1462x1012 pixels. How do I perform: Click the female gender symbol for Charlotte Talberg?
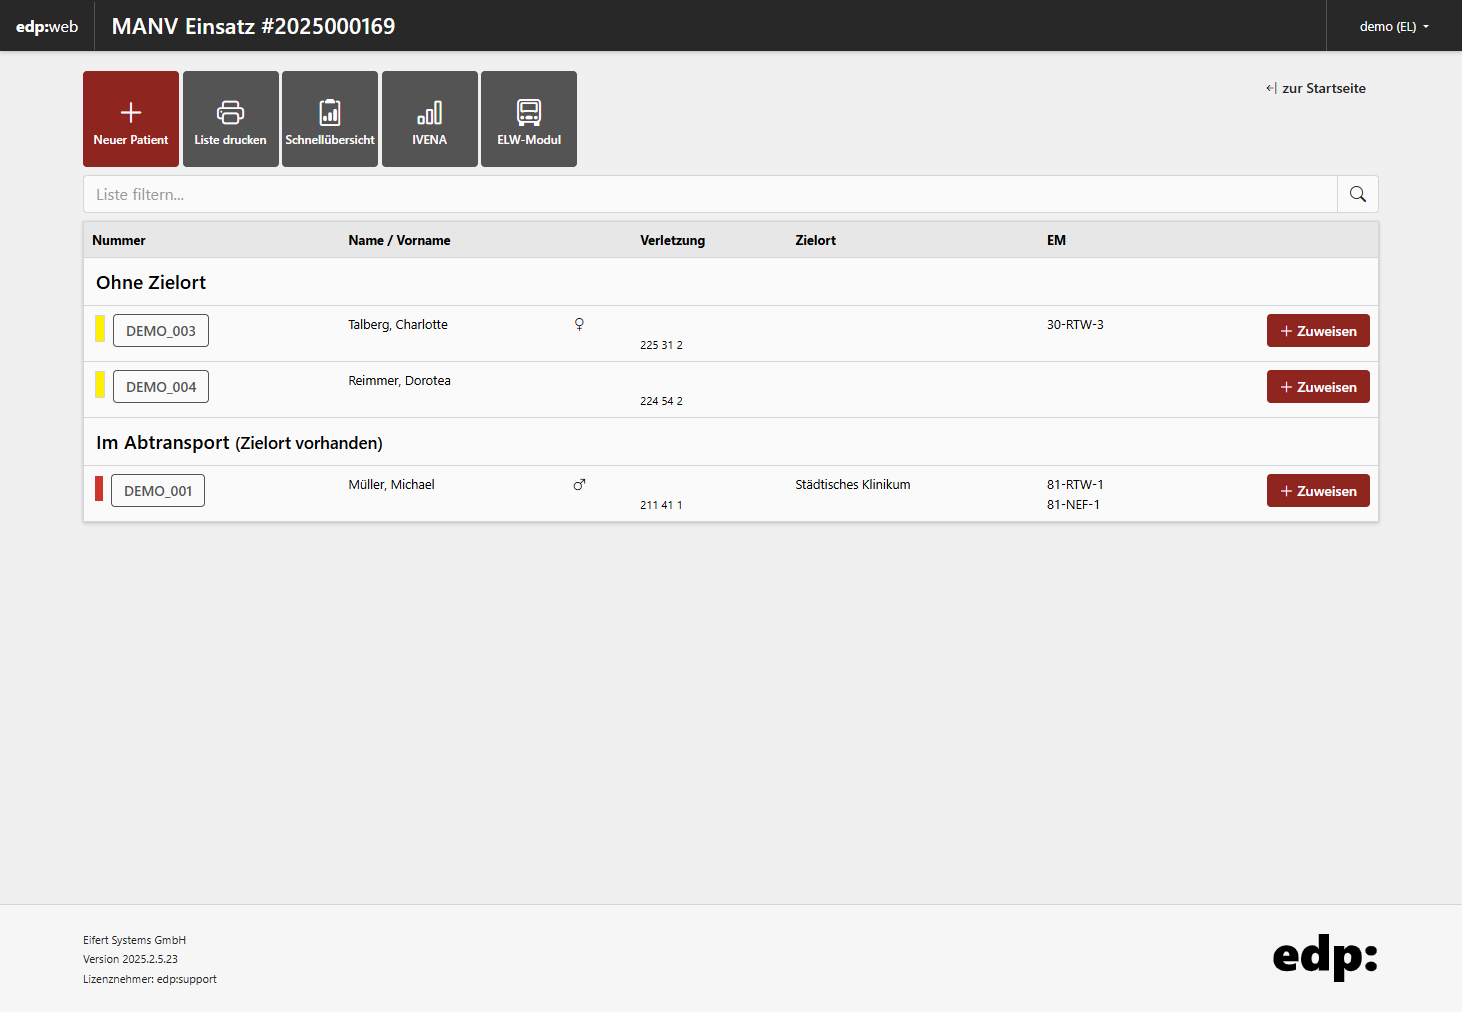(579, 324)
